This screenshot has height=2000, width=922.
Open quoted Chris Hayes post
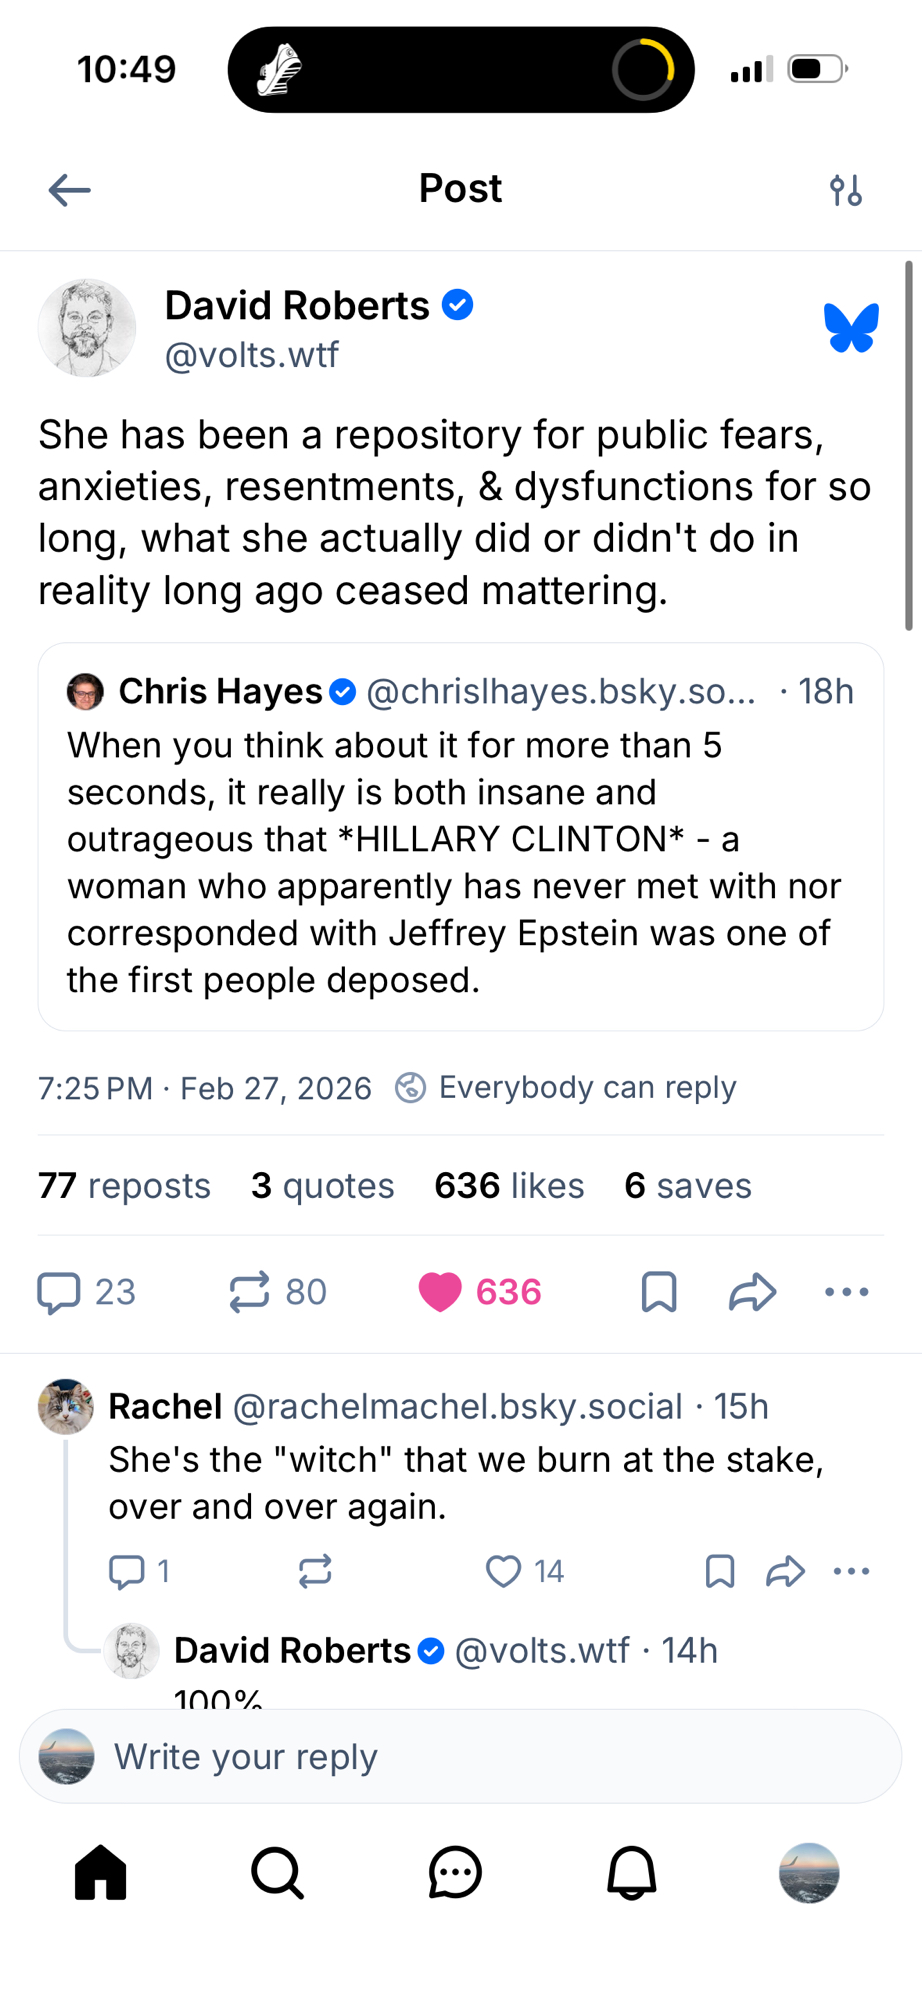460,860
